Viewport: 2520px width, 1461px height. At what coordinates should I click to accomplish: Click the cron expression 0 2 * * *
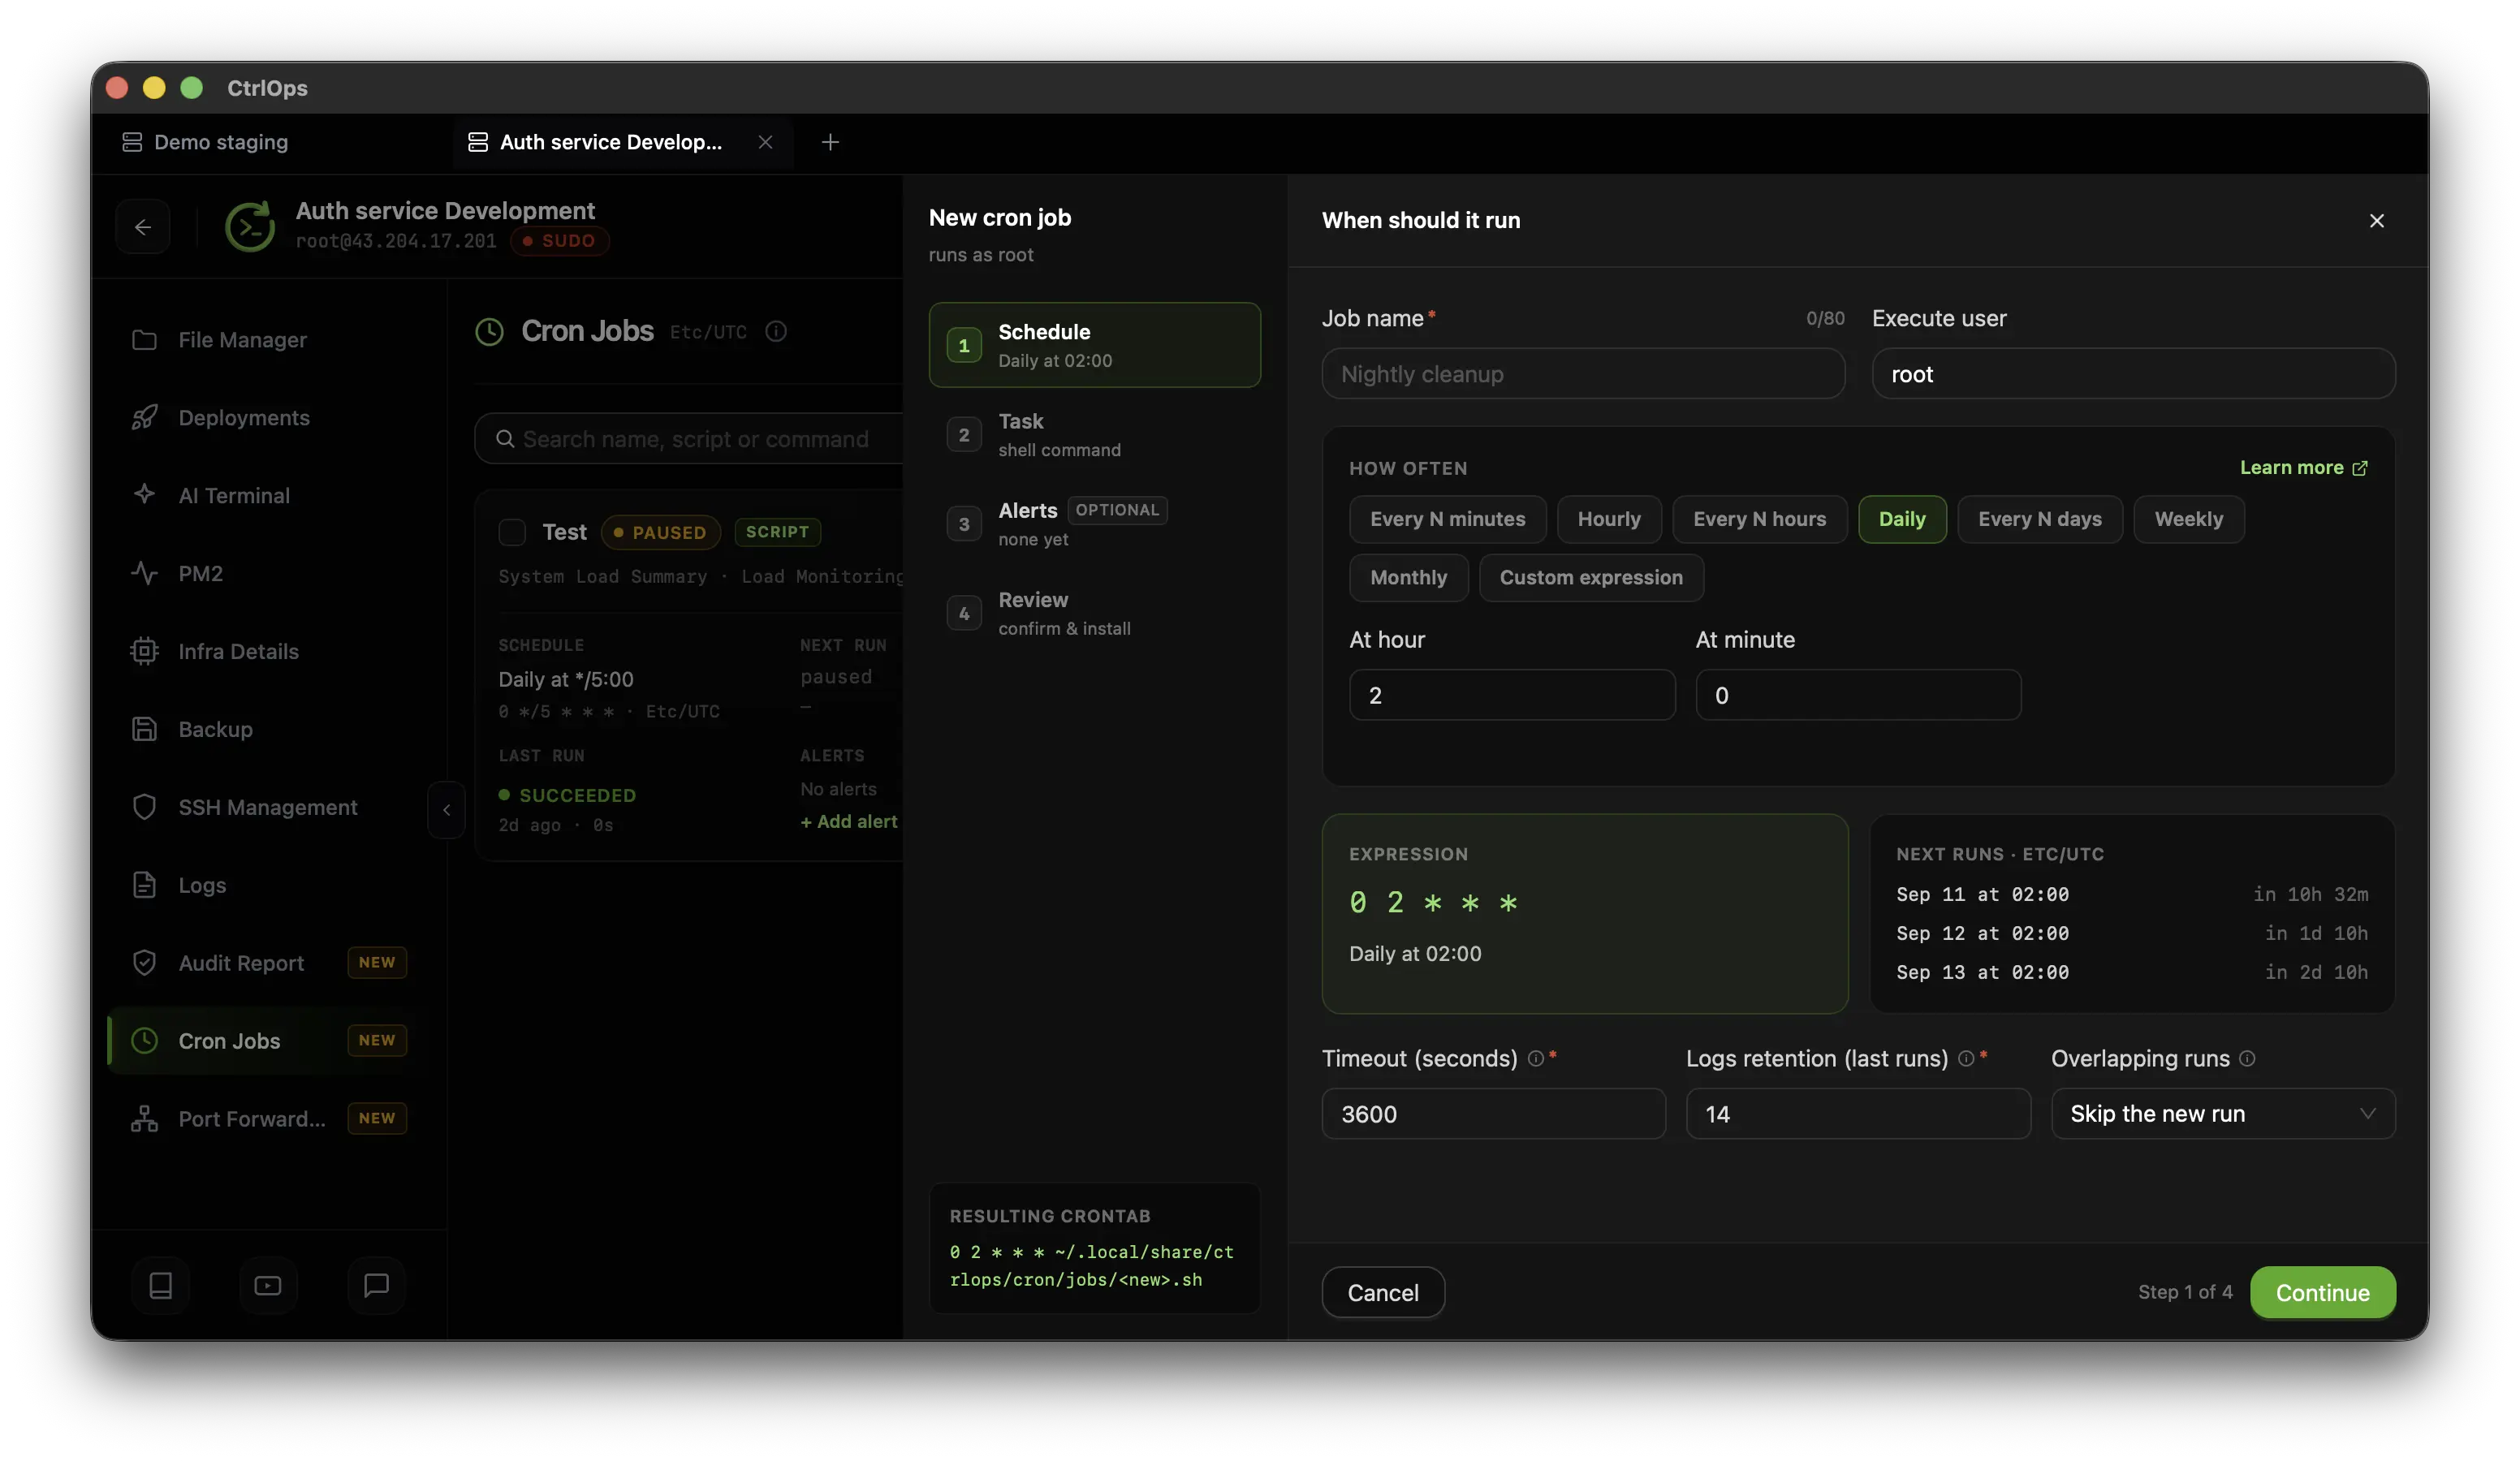tap(1433, 903)
